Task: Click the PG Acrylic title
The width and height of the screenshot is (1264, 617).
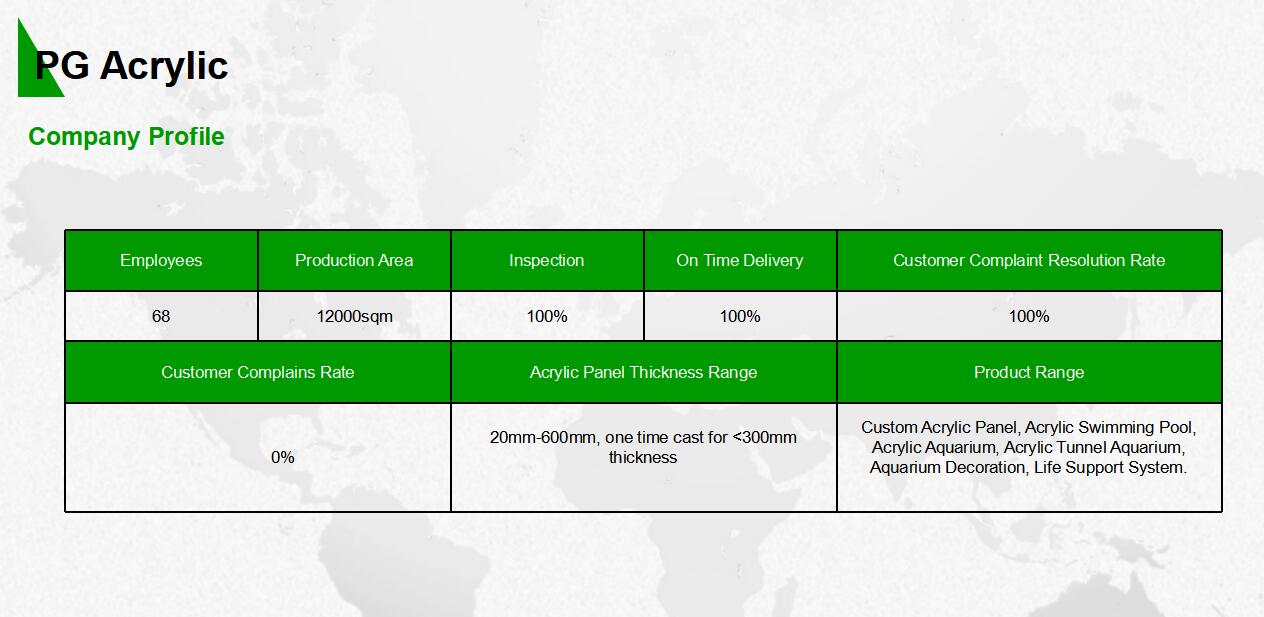Action: click(x=132, y=66)
